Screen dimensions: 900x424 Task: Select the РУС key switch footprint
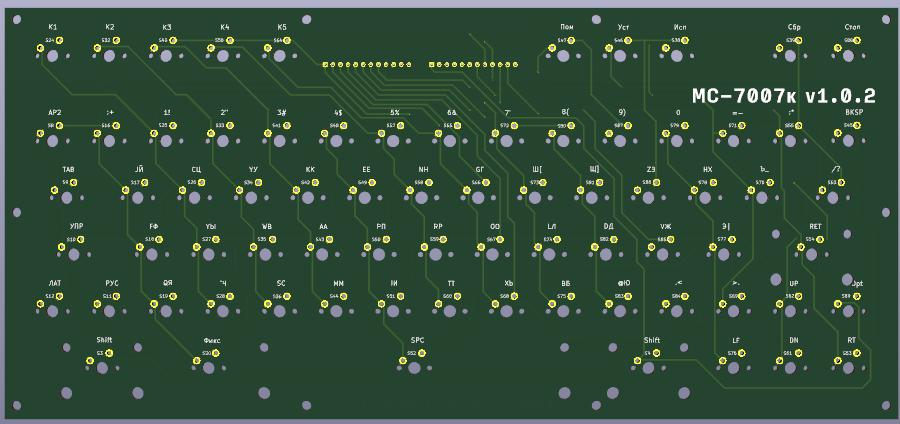click(x=111, y=312)
